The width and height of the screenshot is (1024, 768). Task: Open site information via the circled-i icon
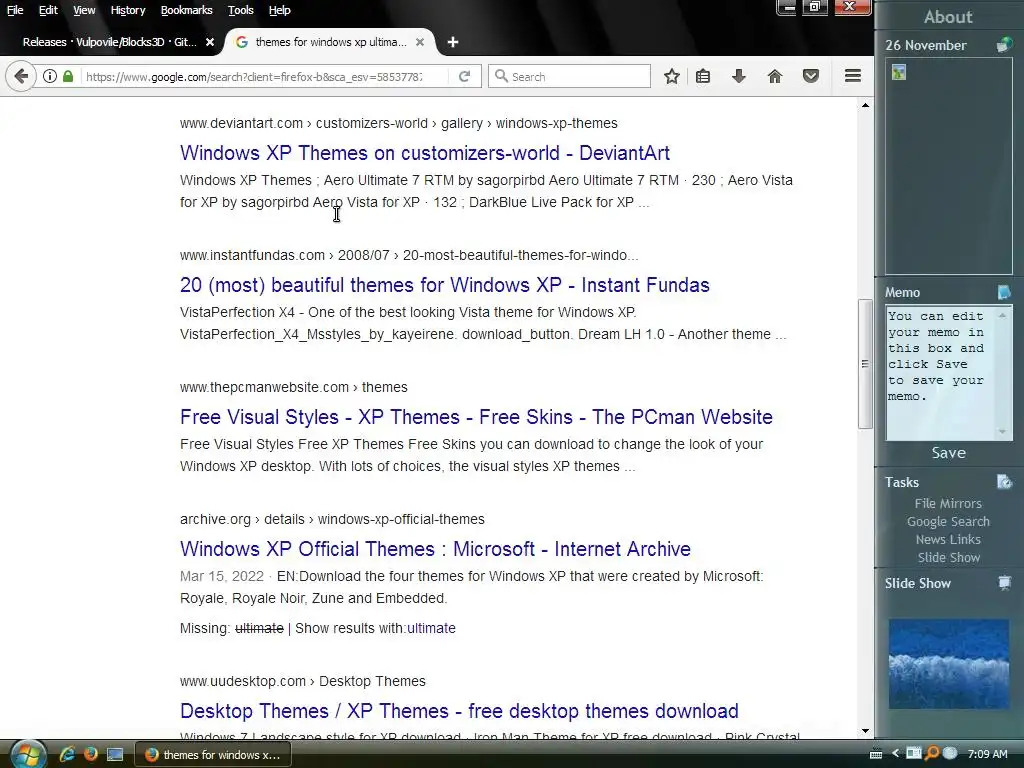[50, 76]
